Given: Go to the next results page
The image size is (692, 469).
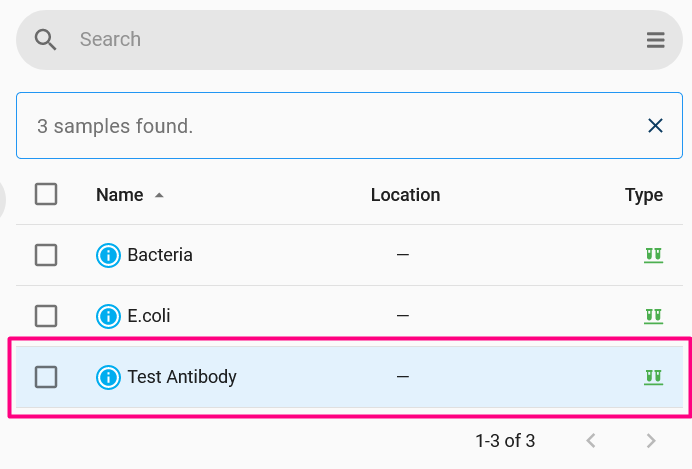Looking at the screenshot, I should point(651,440).
